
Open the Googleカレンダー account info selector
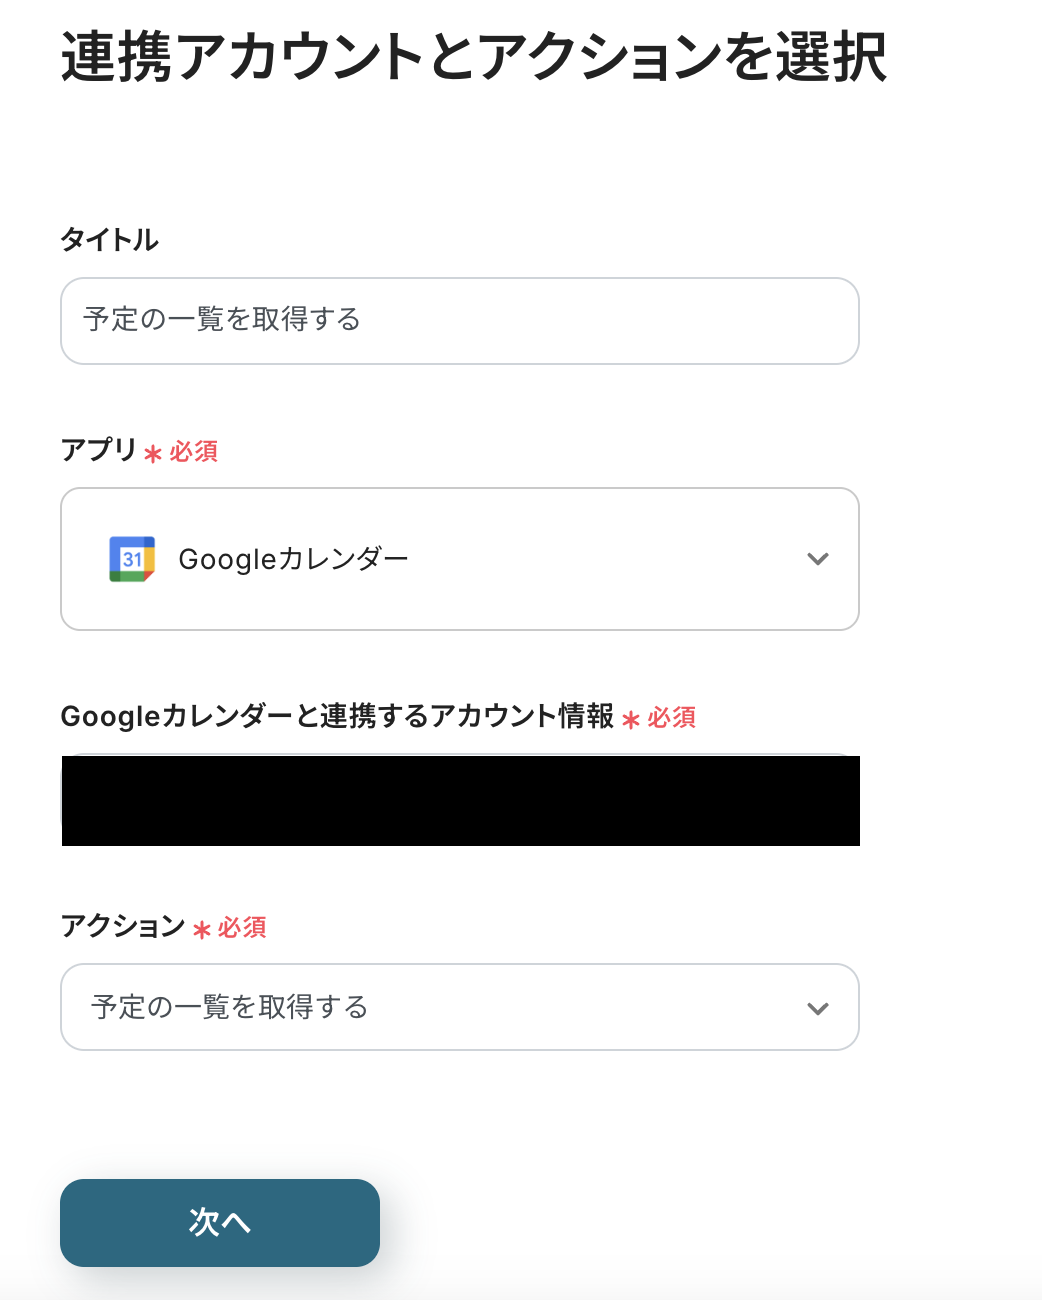pyautogui.click(x=460, y=801)
